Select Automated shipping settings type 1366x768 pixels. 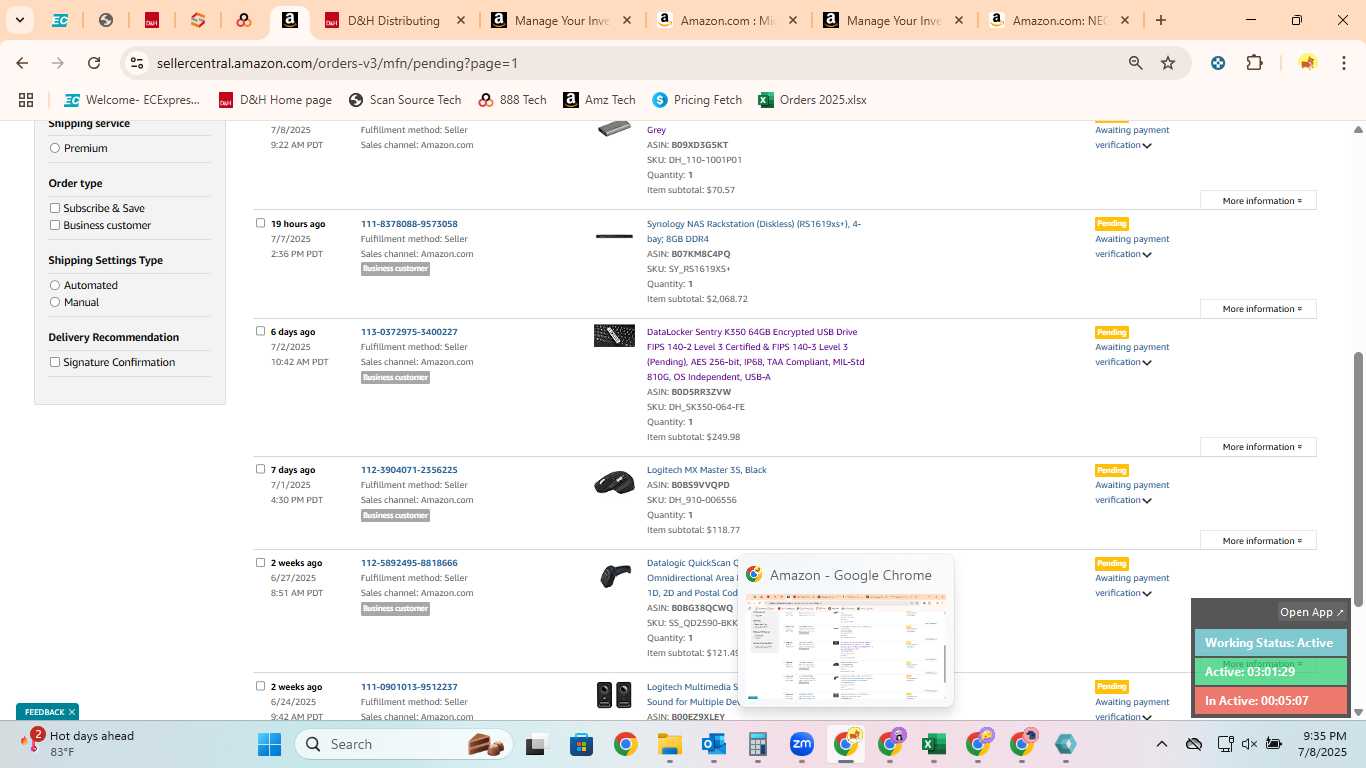click(55, 285)
